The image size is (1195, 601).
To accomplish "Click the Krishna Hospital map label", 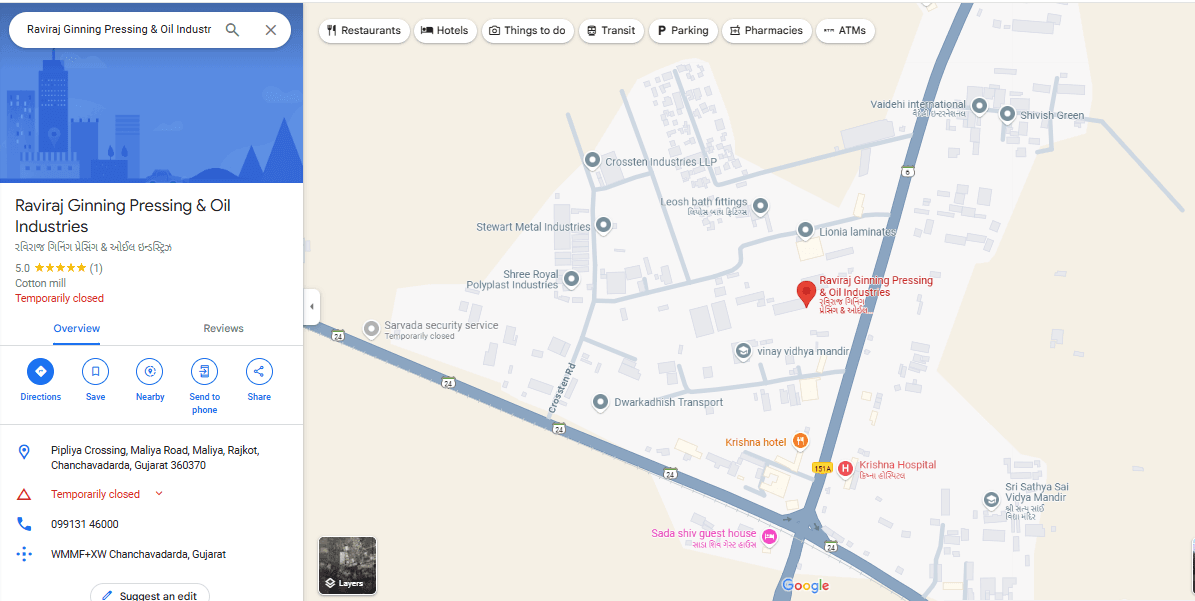I will 898,465.
